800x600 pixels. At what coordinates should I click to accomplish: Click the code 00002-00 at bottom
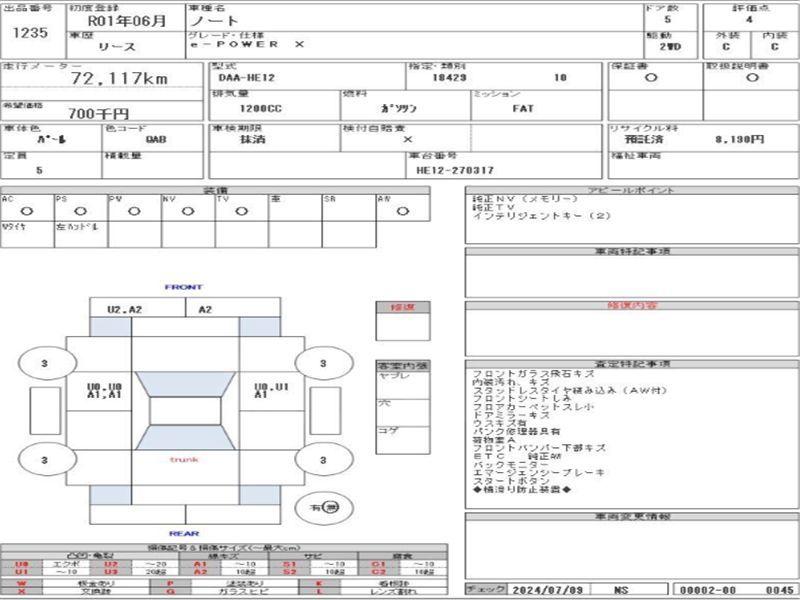[706, 590]
